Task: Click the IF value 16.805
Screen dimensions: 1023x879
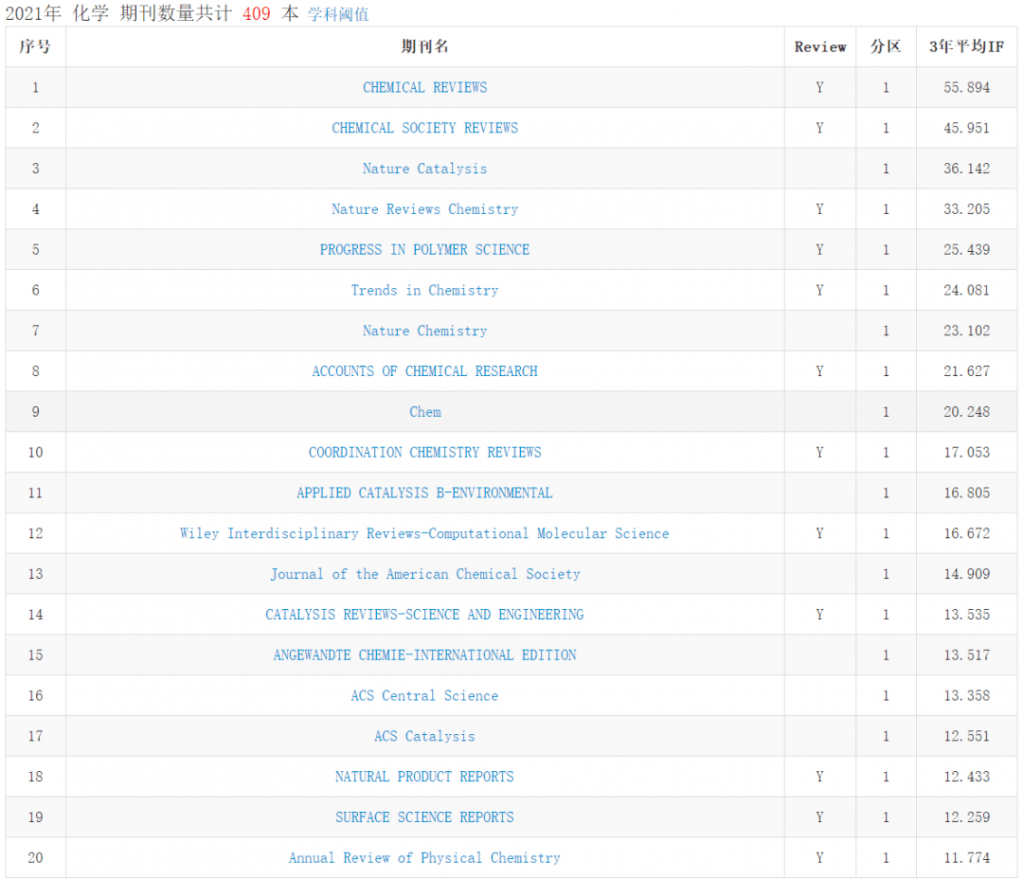Action: click(966, 493)
